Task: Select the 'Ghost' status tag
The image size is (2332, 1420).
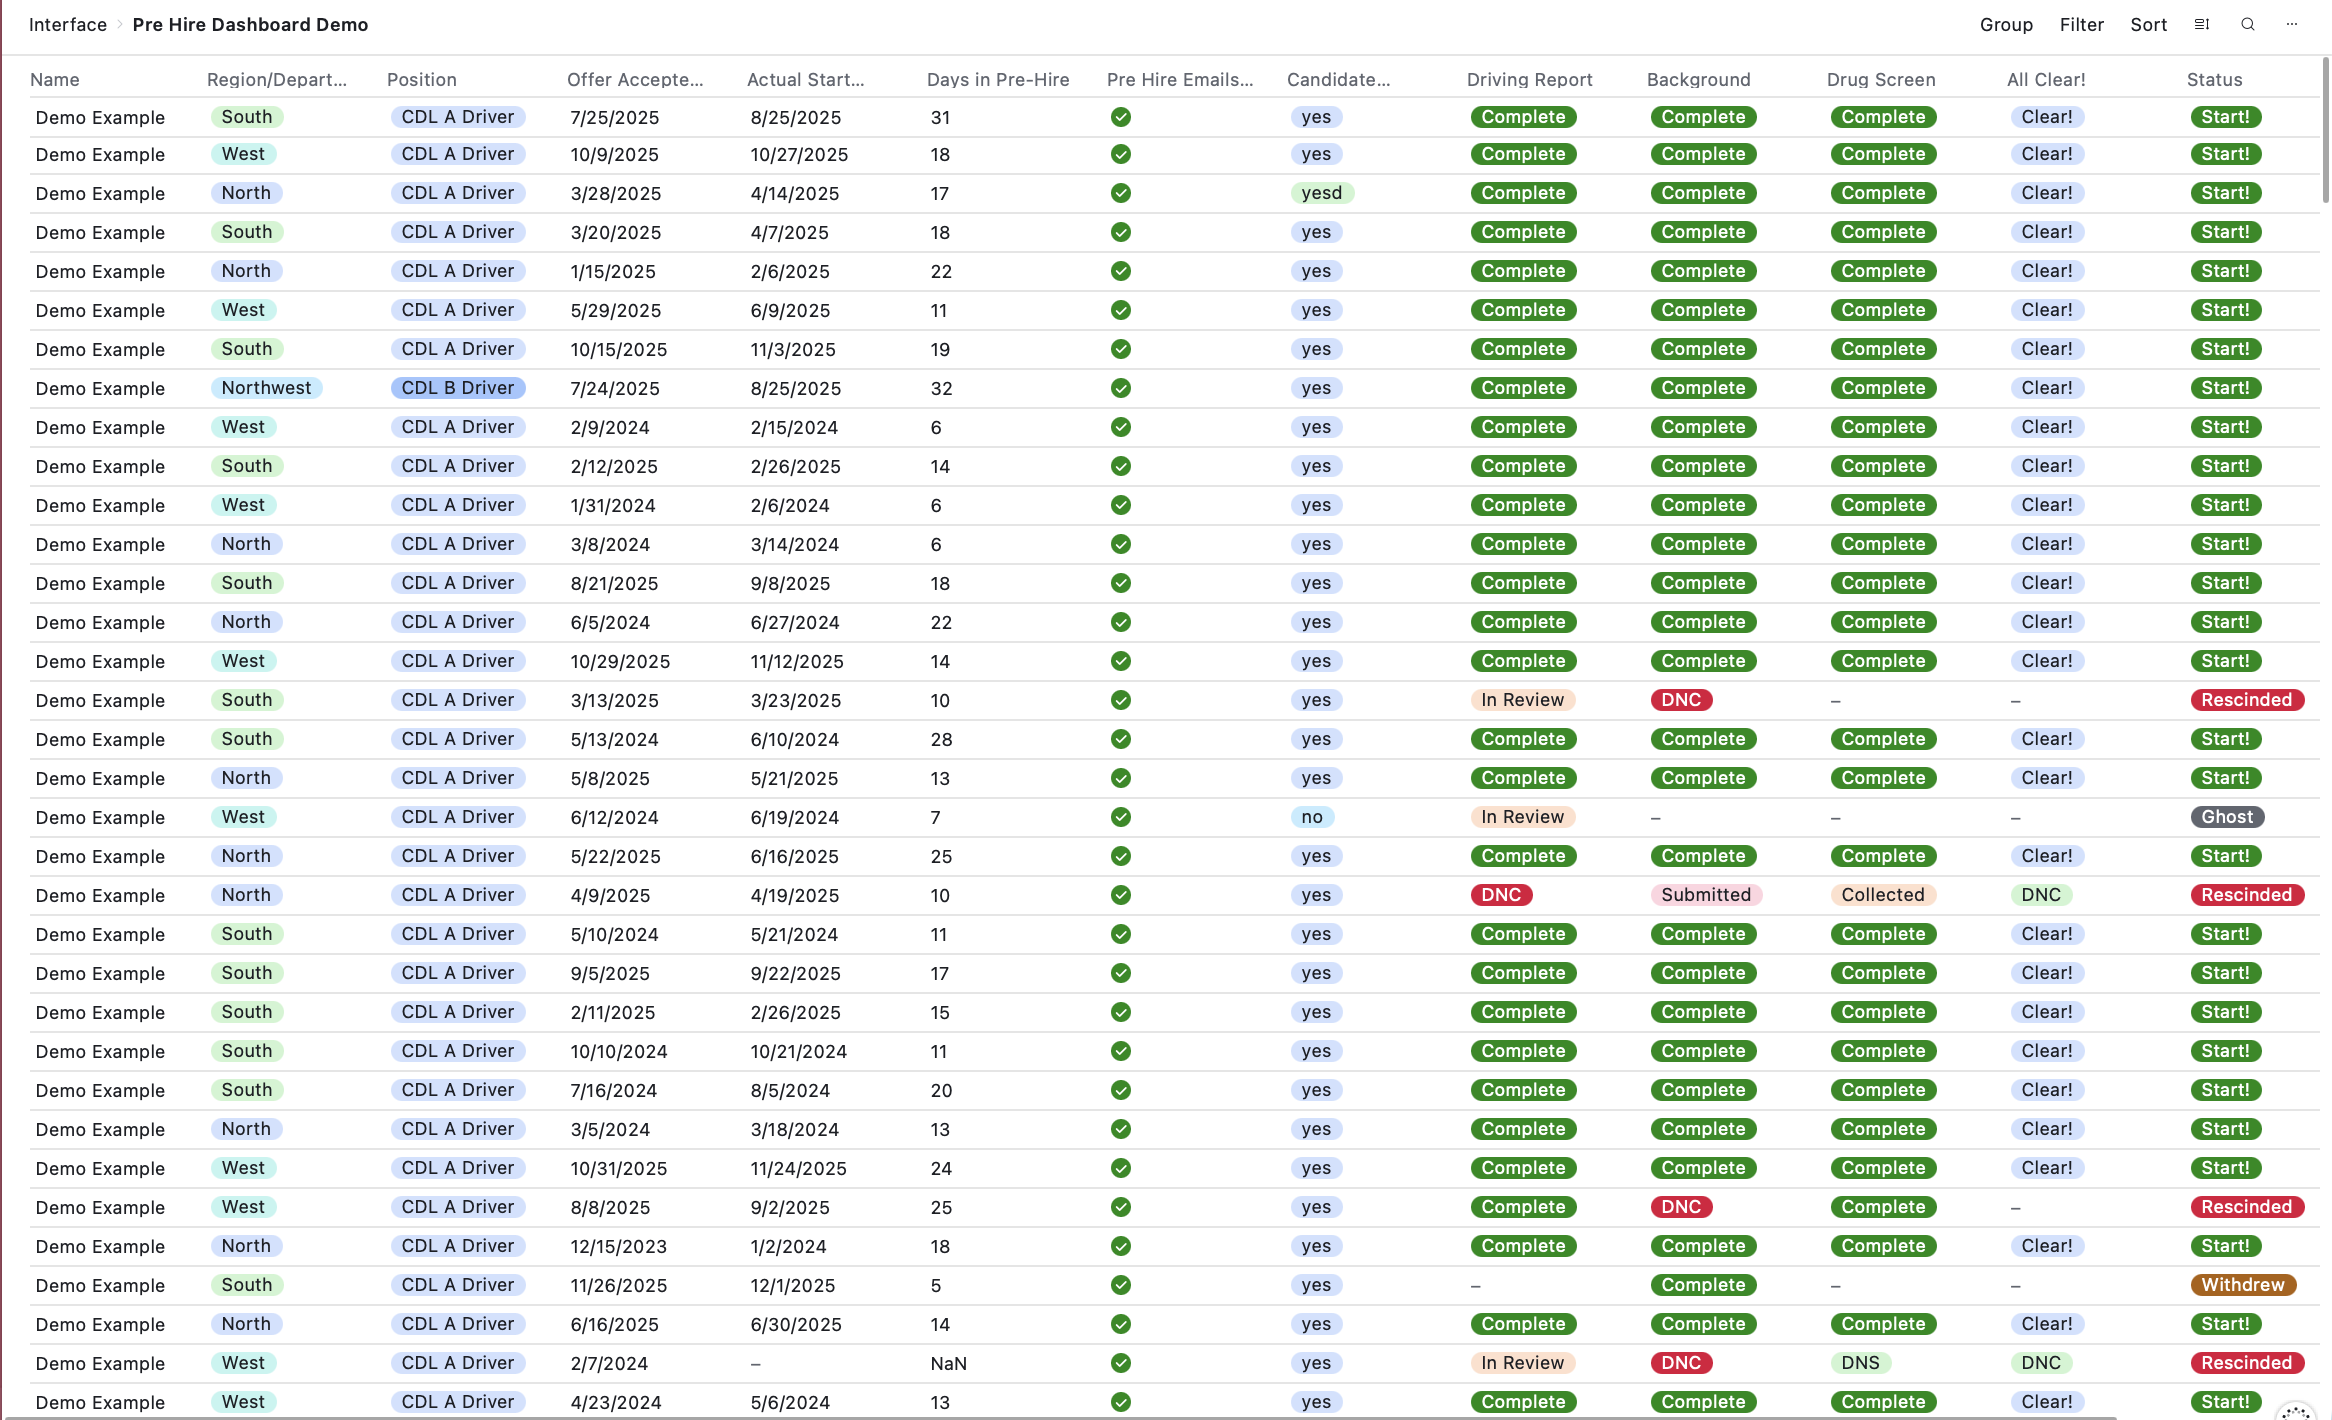Action: pyautogui.click(x=2227, y=817)
